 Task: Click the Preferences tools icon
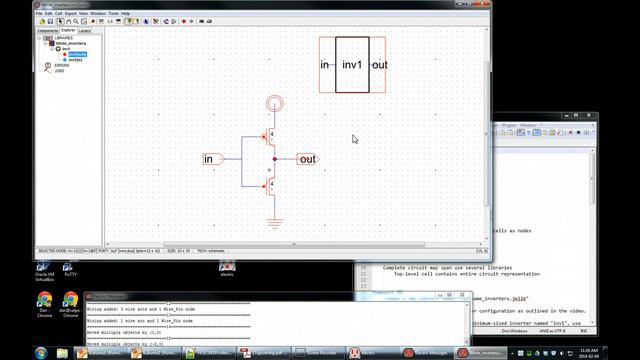pos(156,21)
